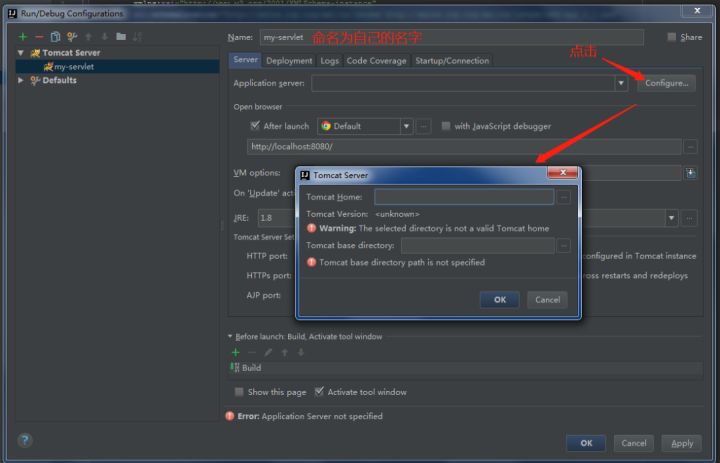Image resolution: width=720 pixels, height=463 pixels.
Task: Expand VM options field icon
Action: [x=690, y=173]
